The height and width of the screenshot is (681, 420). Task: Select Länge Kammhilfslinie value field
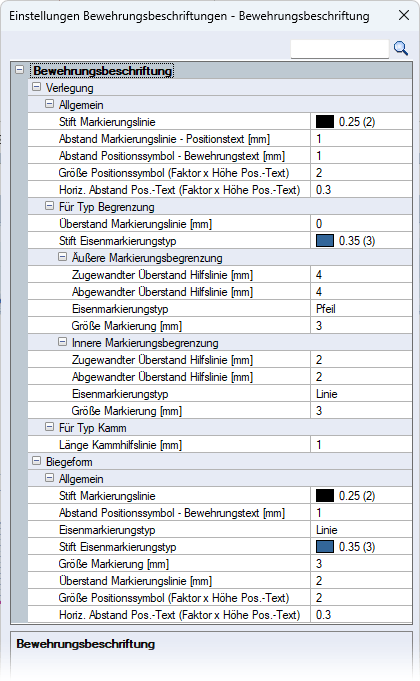(361, 445)
